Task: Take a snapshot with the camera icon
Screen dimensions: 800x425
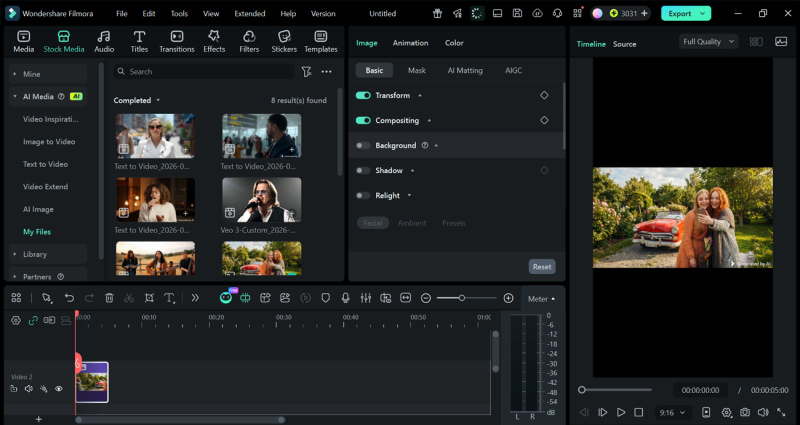Action: coord(744,412)
